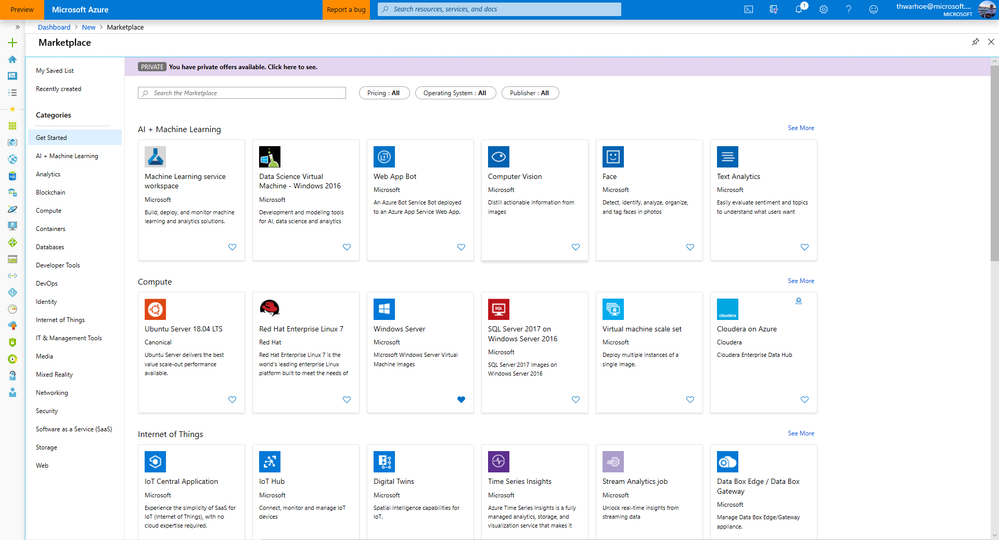Expand the left sidebar chevron
Image resolution: width=999 pixels, height=540 pixels.
coord(17,27)
